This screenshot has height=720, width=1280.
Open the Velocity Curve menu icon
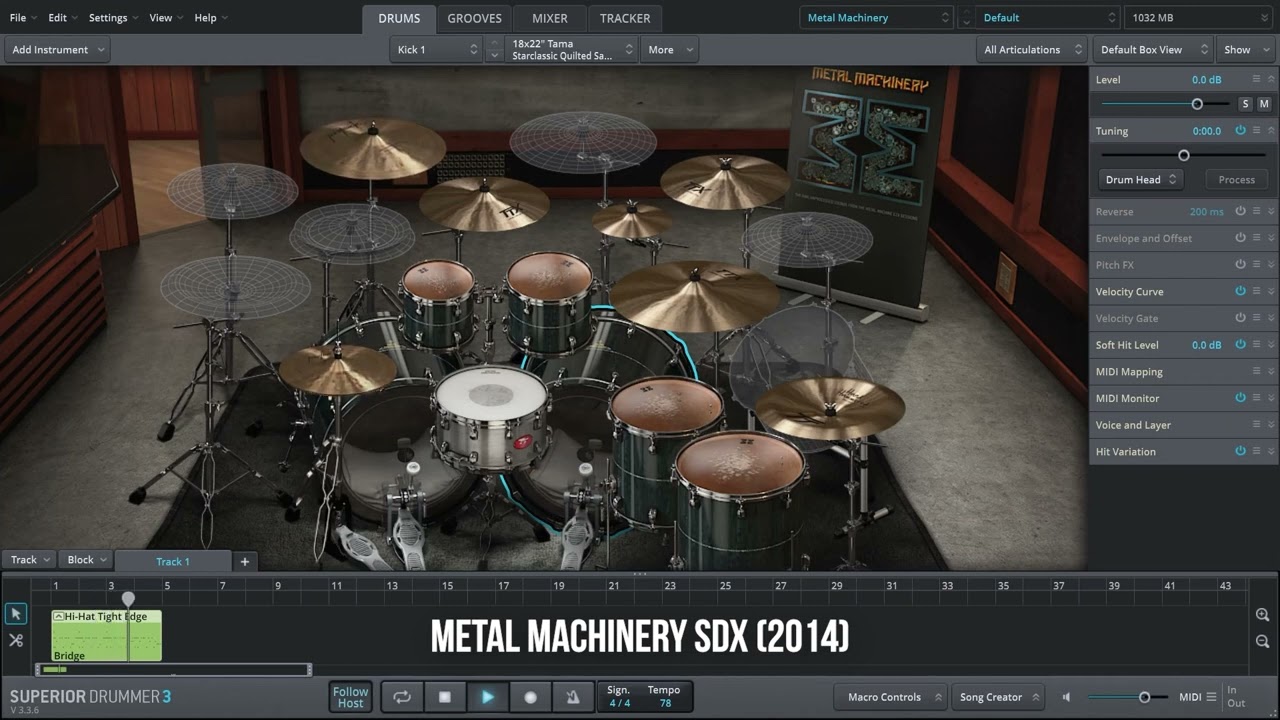[x=1257, y=291]
